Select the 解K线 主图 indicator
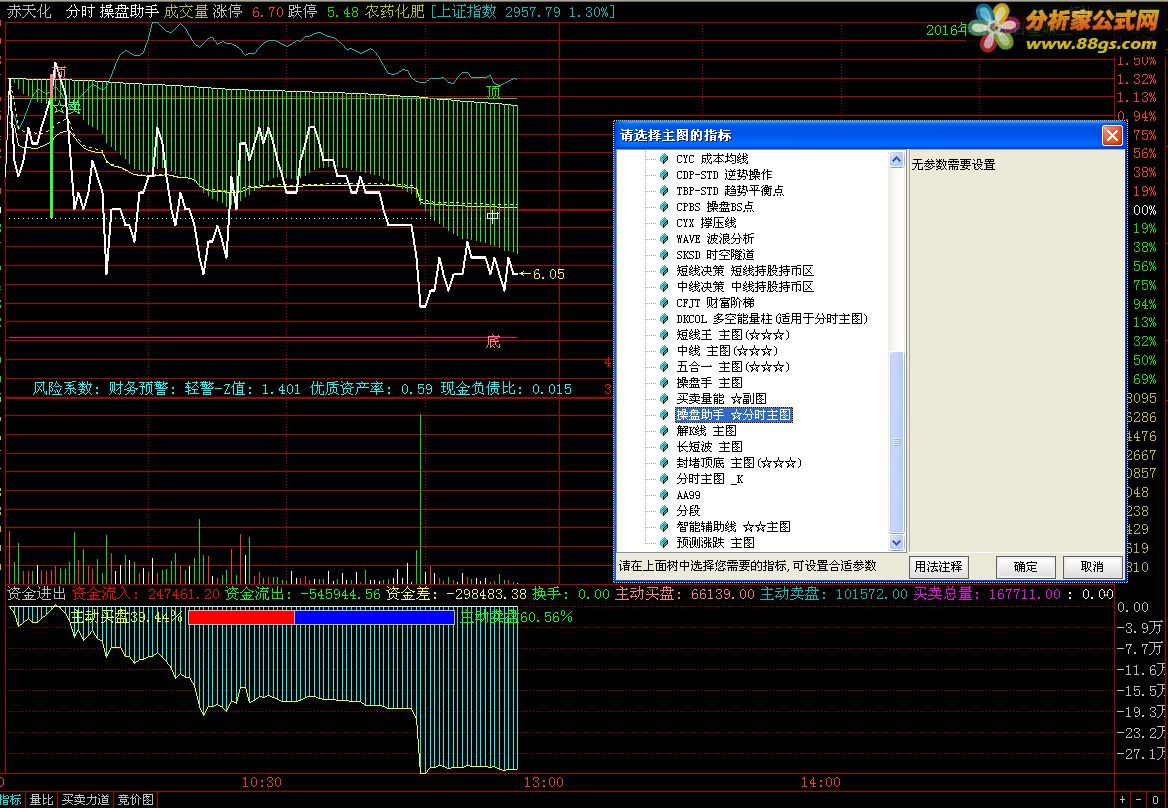 705,430
